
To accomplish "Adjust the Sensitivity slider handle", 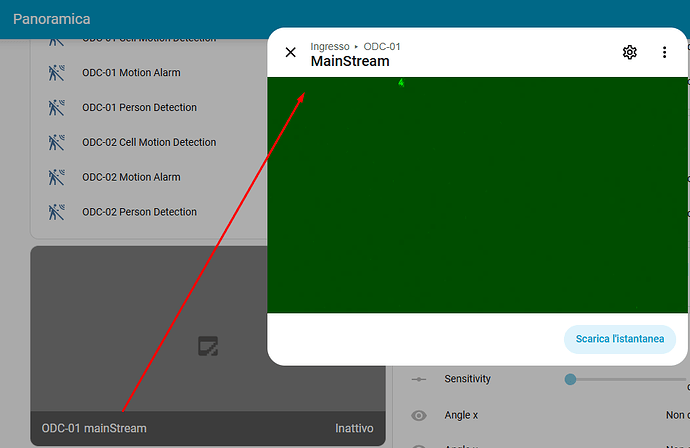I will [x=570, y=379].
